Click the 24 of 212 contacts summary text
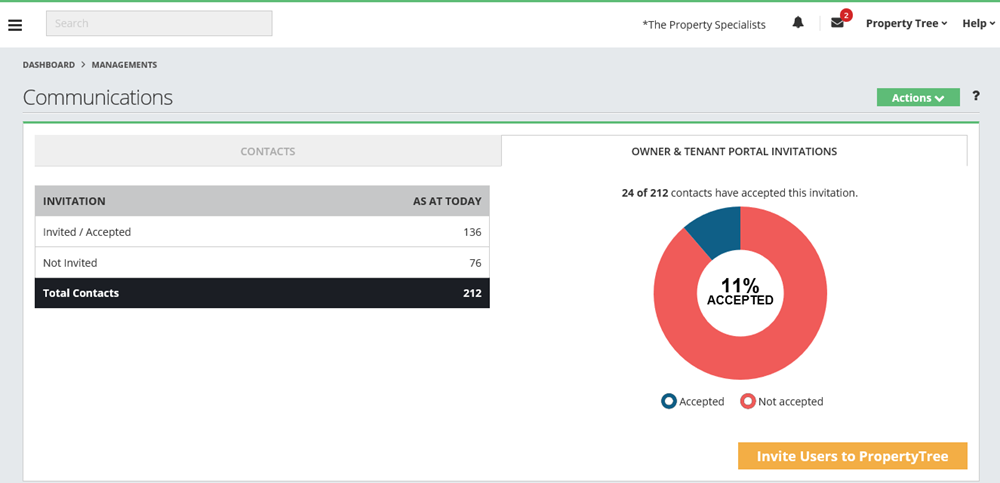Viewport: 1000px width, 483px height. coord(740,193)
